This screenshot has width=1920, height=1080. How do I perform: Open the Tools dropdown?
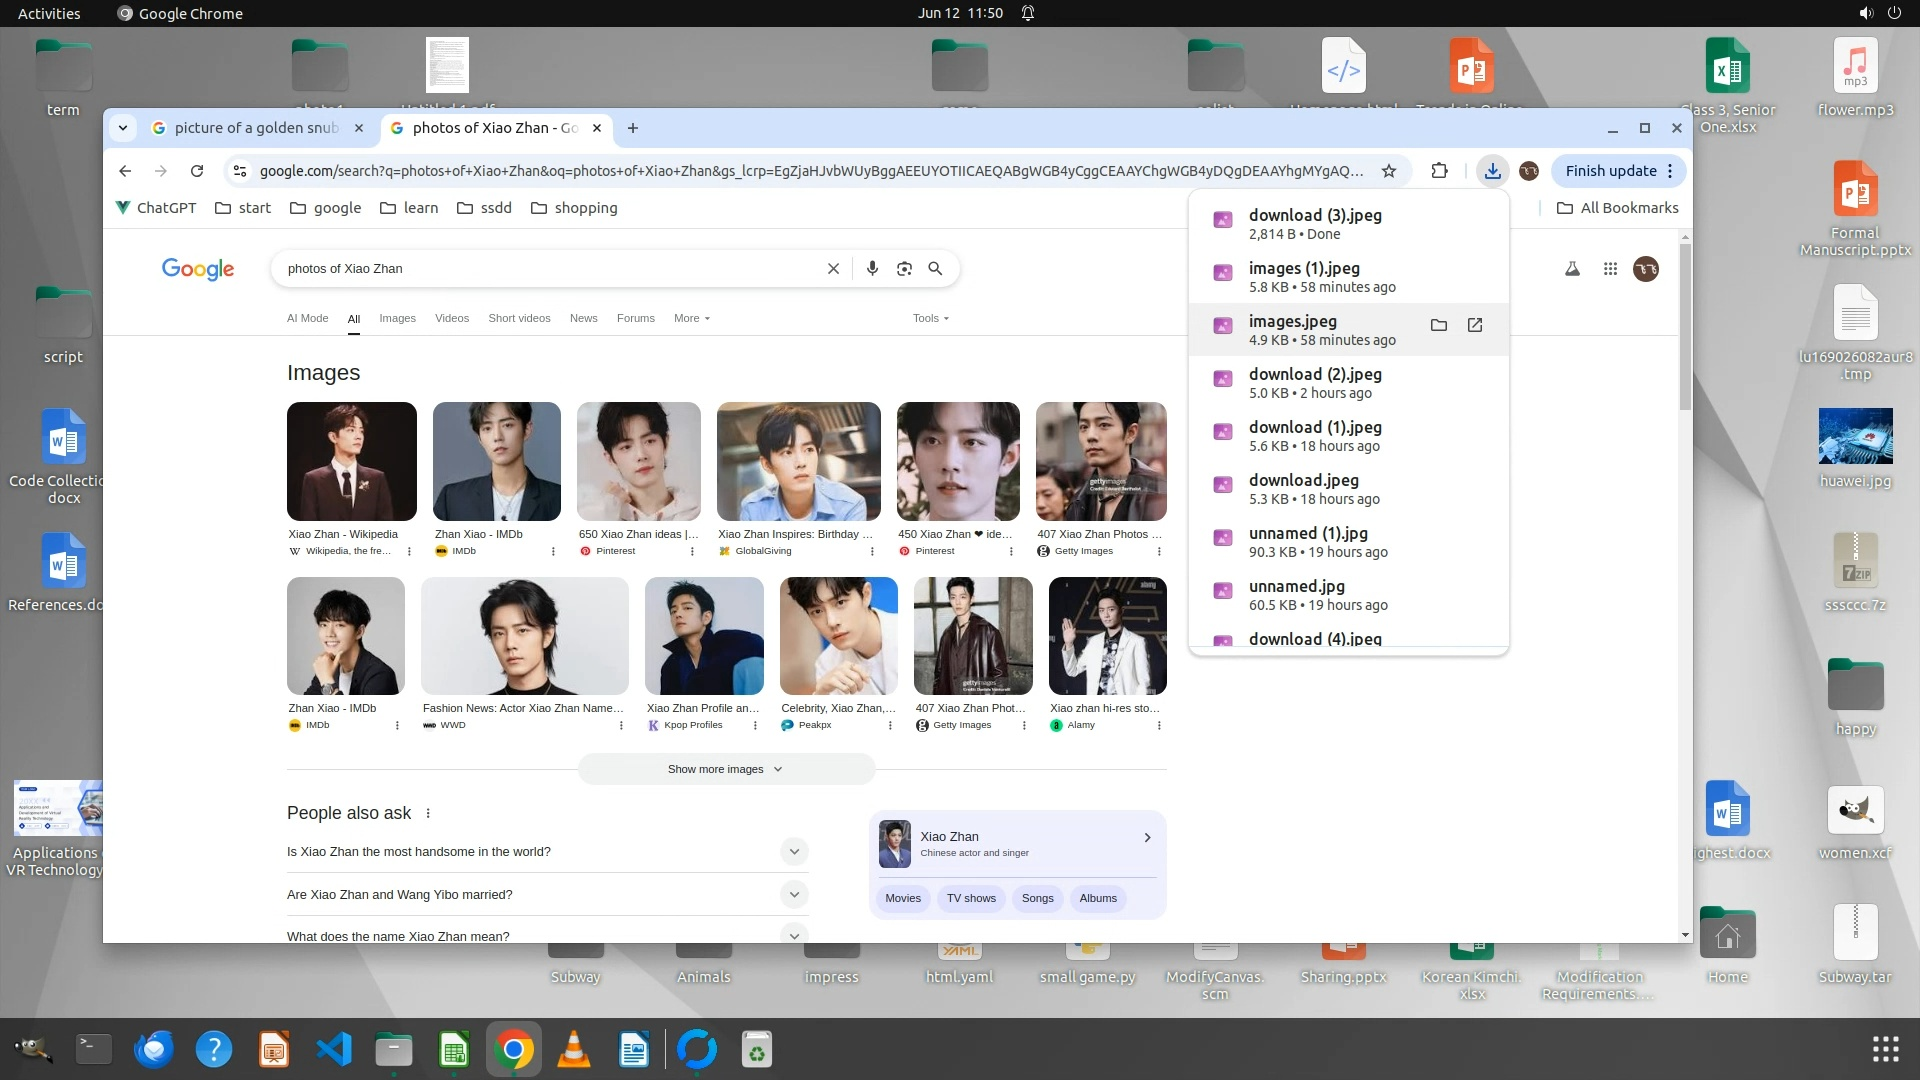(930, 318)
